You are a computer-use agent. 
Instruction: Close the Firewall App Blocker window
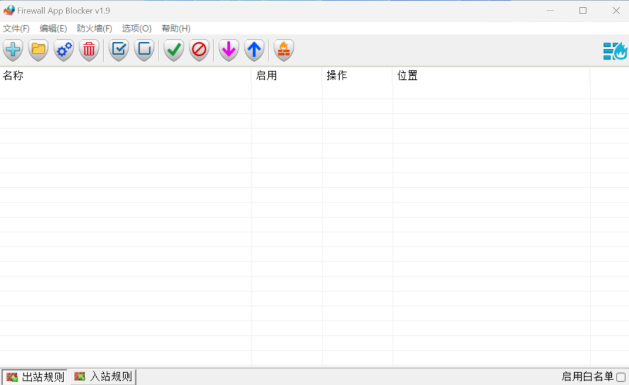pos(616,11)
